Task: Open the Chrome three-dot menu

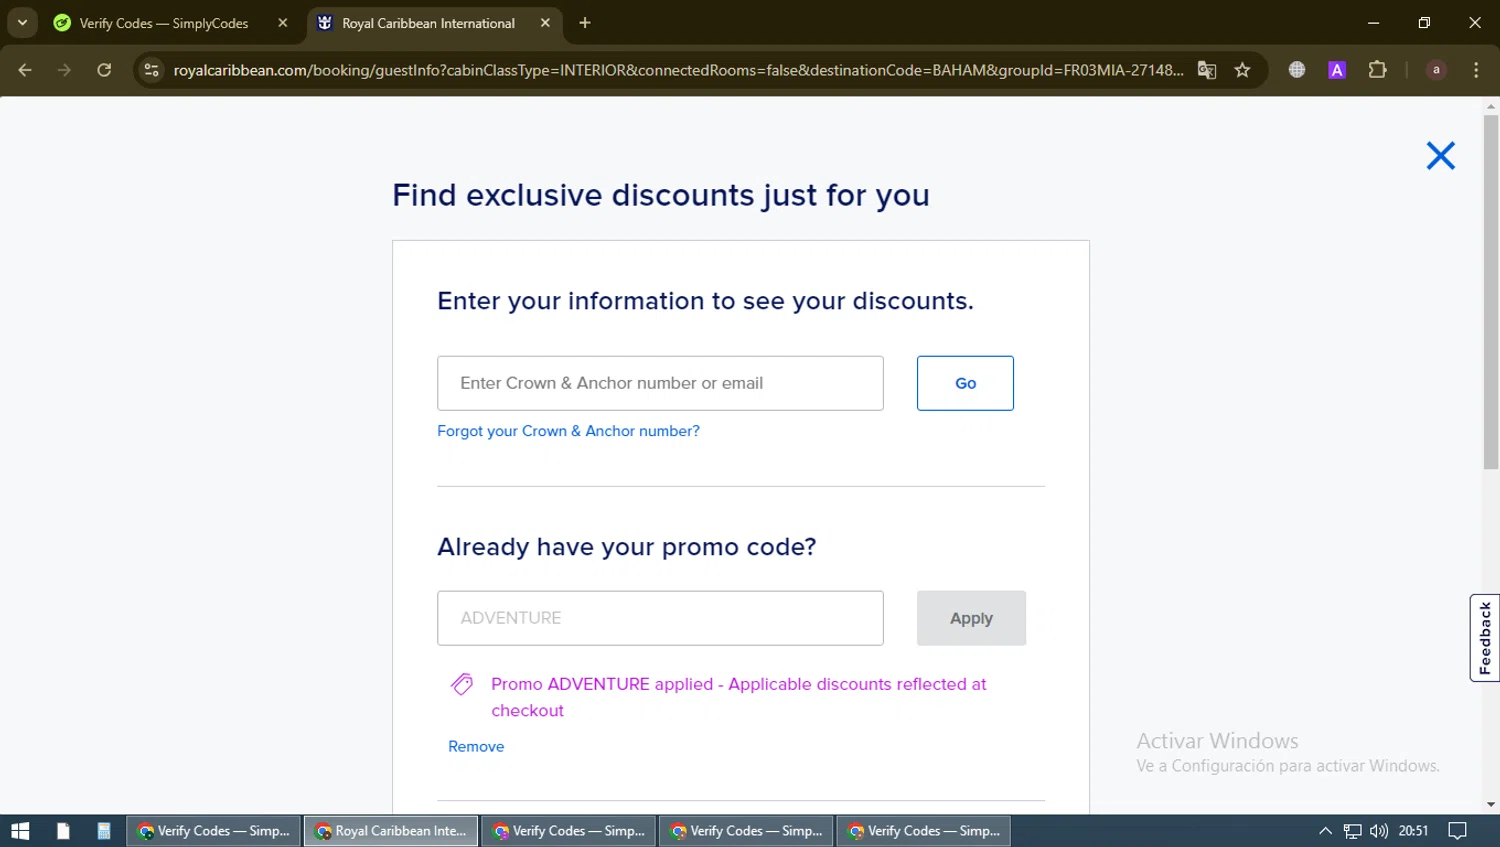Action: (x=1476, y=70)
